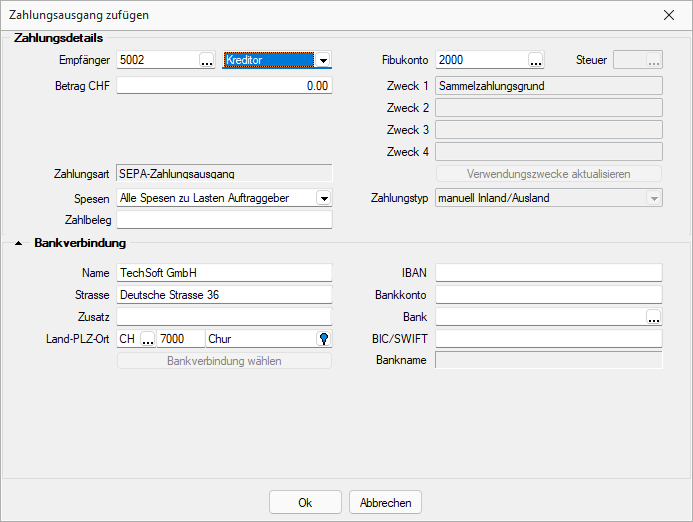Click into the Betrag CHF amount field

(x=224, y=86)
